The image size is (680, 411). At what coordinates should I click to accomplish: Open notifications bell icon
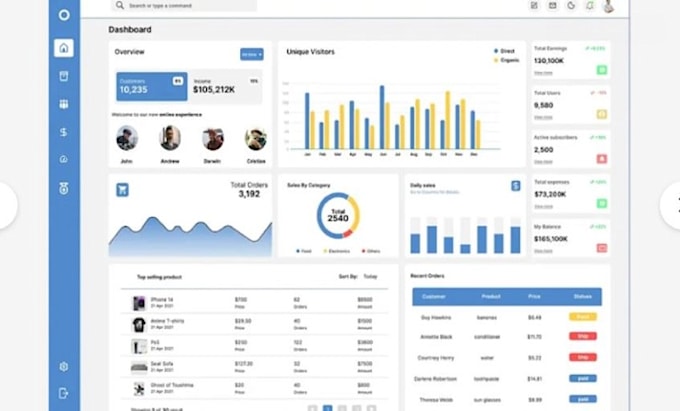coord(590,6)
